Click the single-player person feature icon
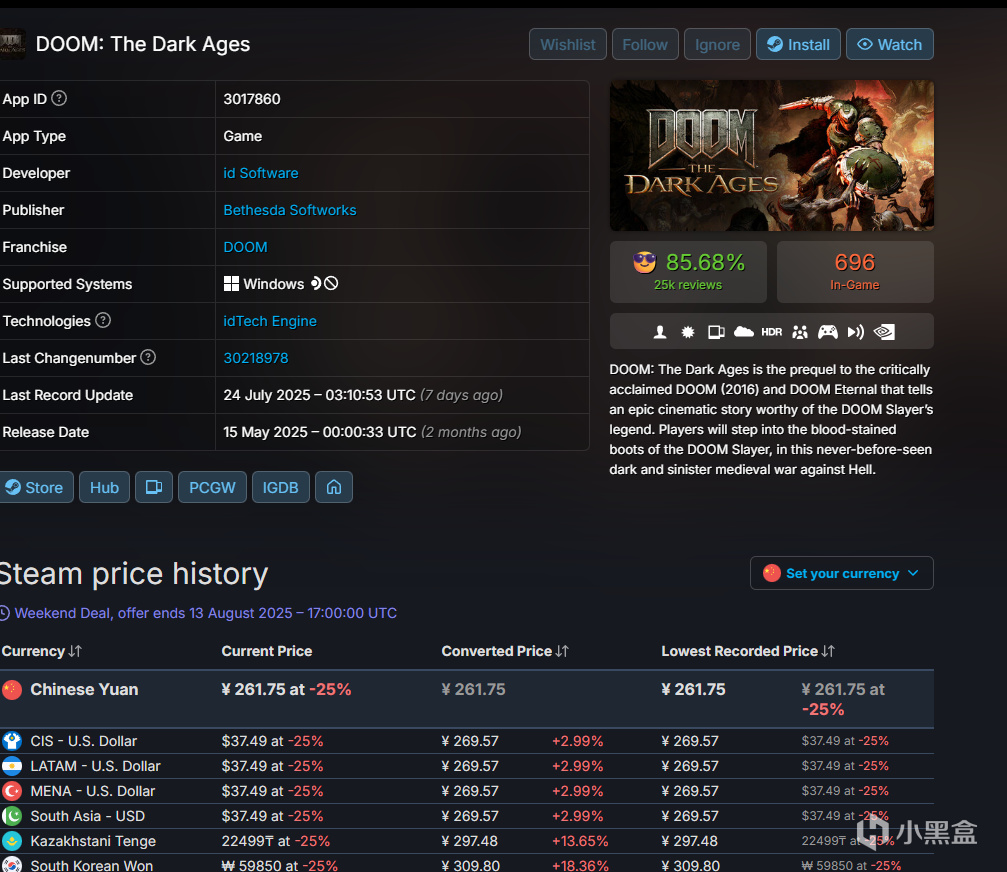Viewport: 1007px width, 872px height. click(x=660, y=332)
